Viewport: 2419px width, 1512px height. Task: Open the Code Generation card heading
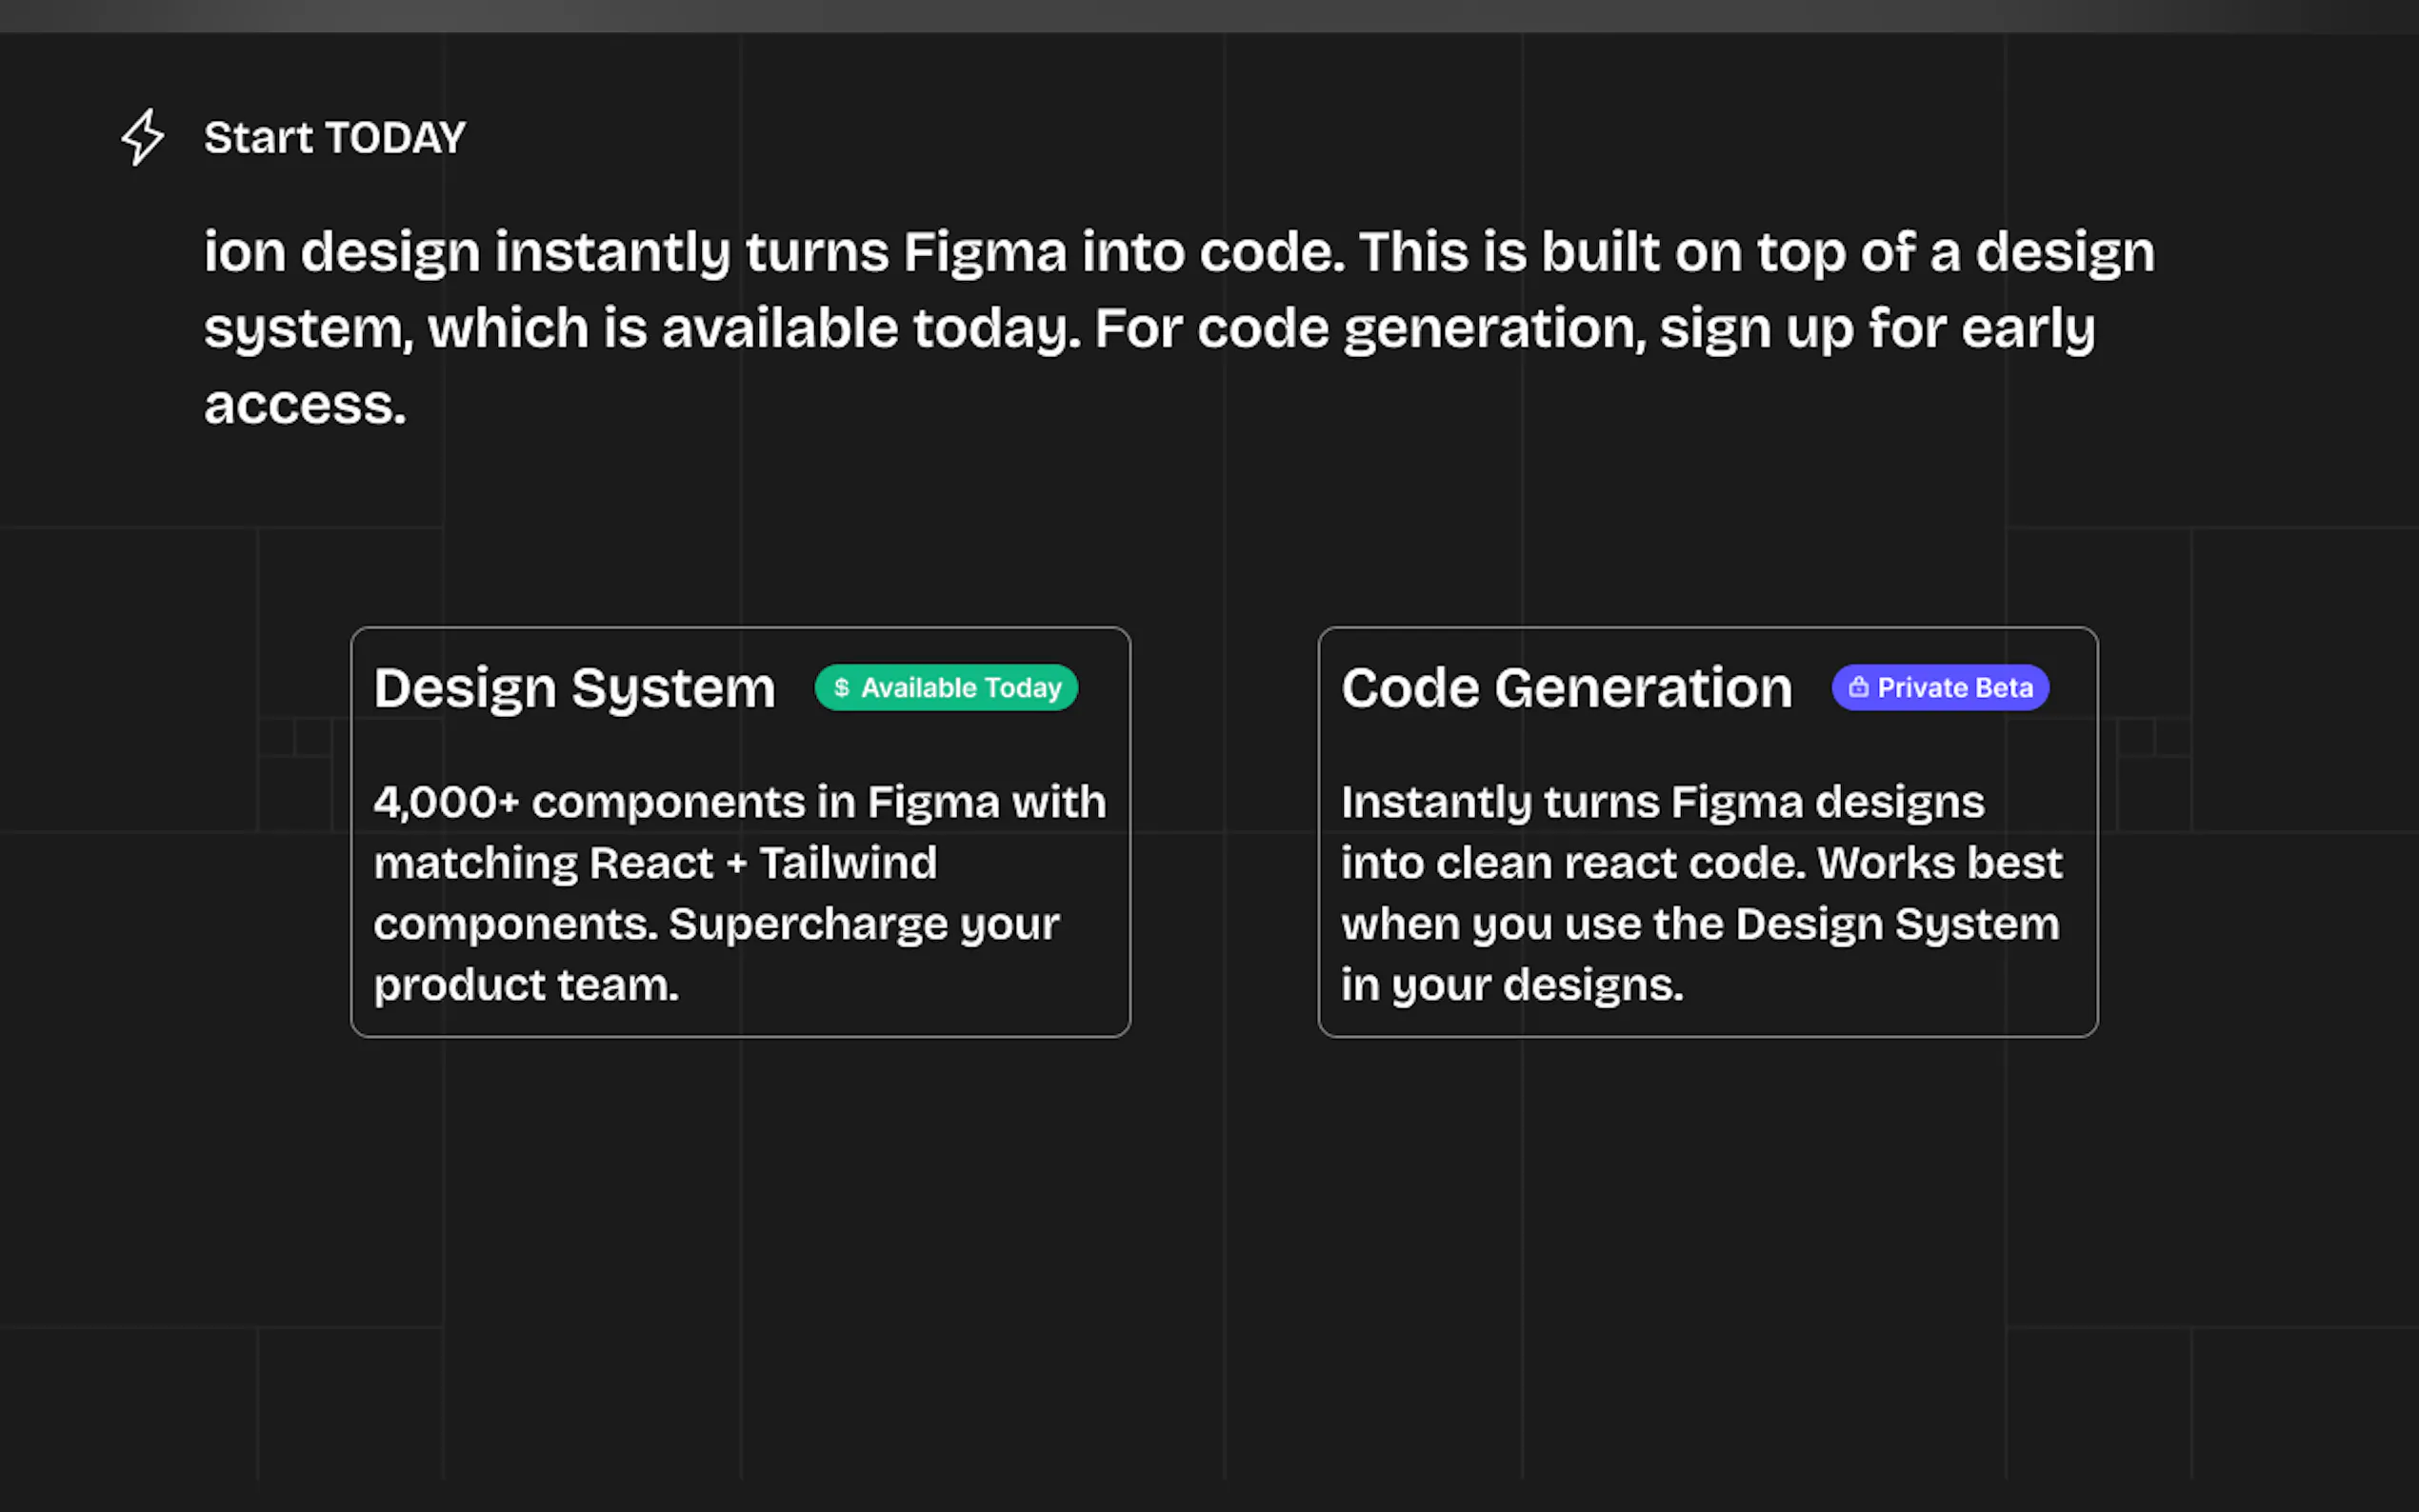tap(1566, 688)
